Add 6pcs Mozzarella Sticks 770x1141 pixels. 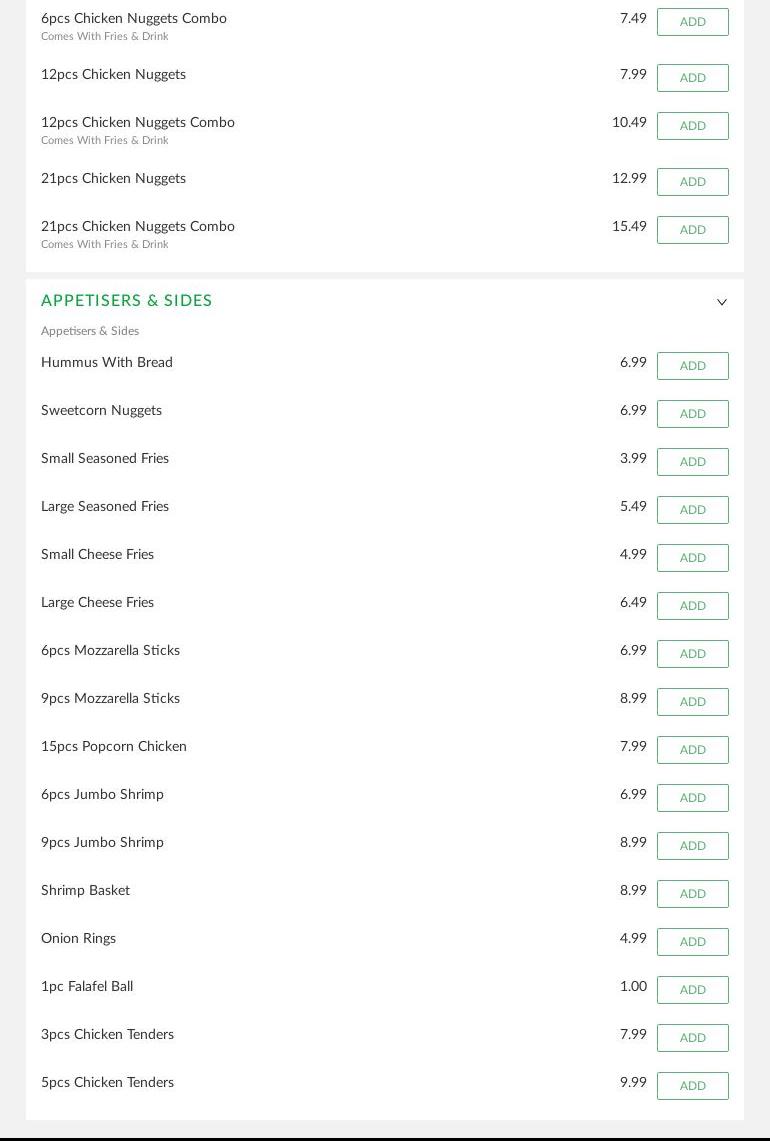pyautogui.click(x=692, y=654)
